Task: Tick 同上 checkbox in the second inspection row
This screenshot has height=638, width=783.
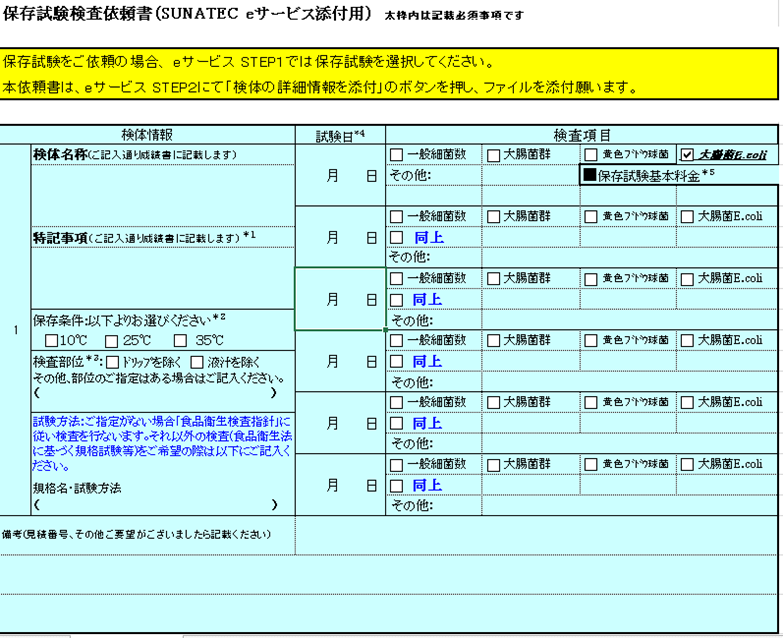Action: 397,238
